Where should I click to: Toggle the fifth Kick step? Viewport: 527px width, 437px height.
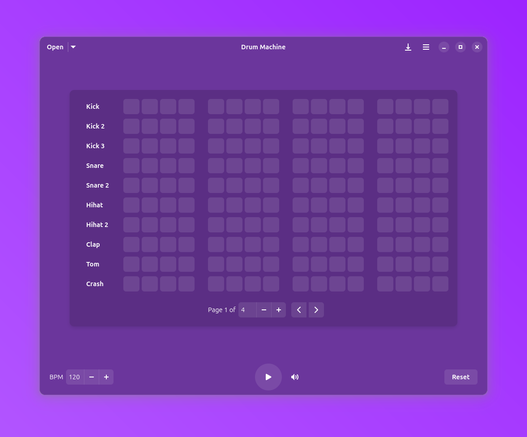216,107
